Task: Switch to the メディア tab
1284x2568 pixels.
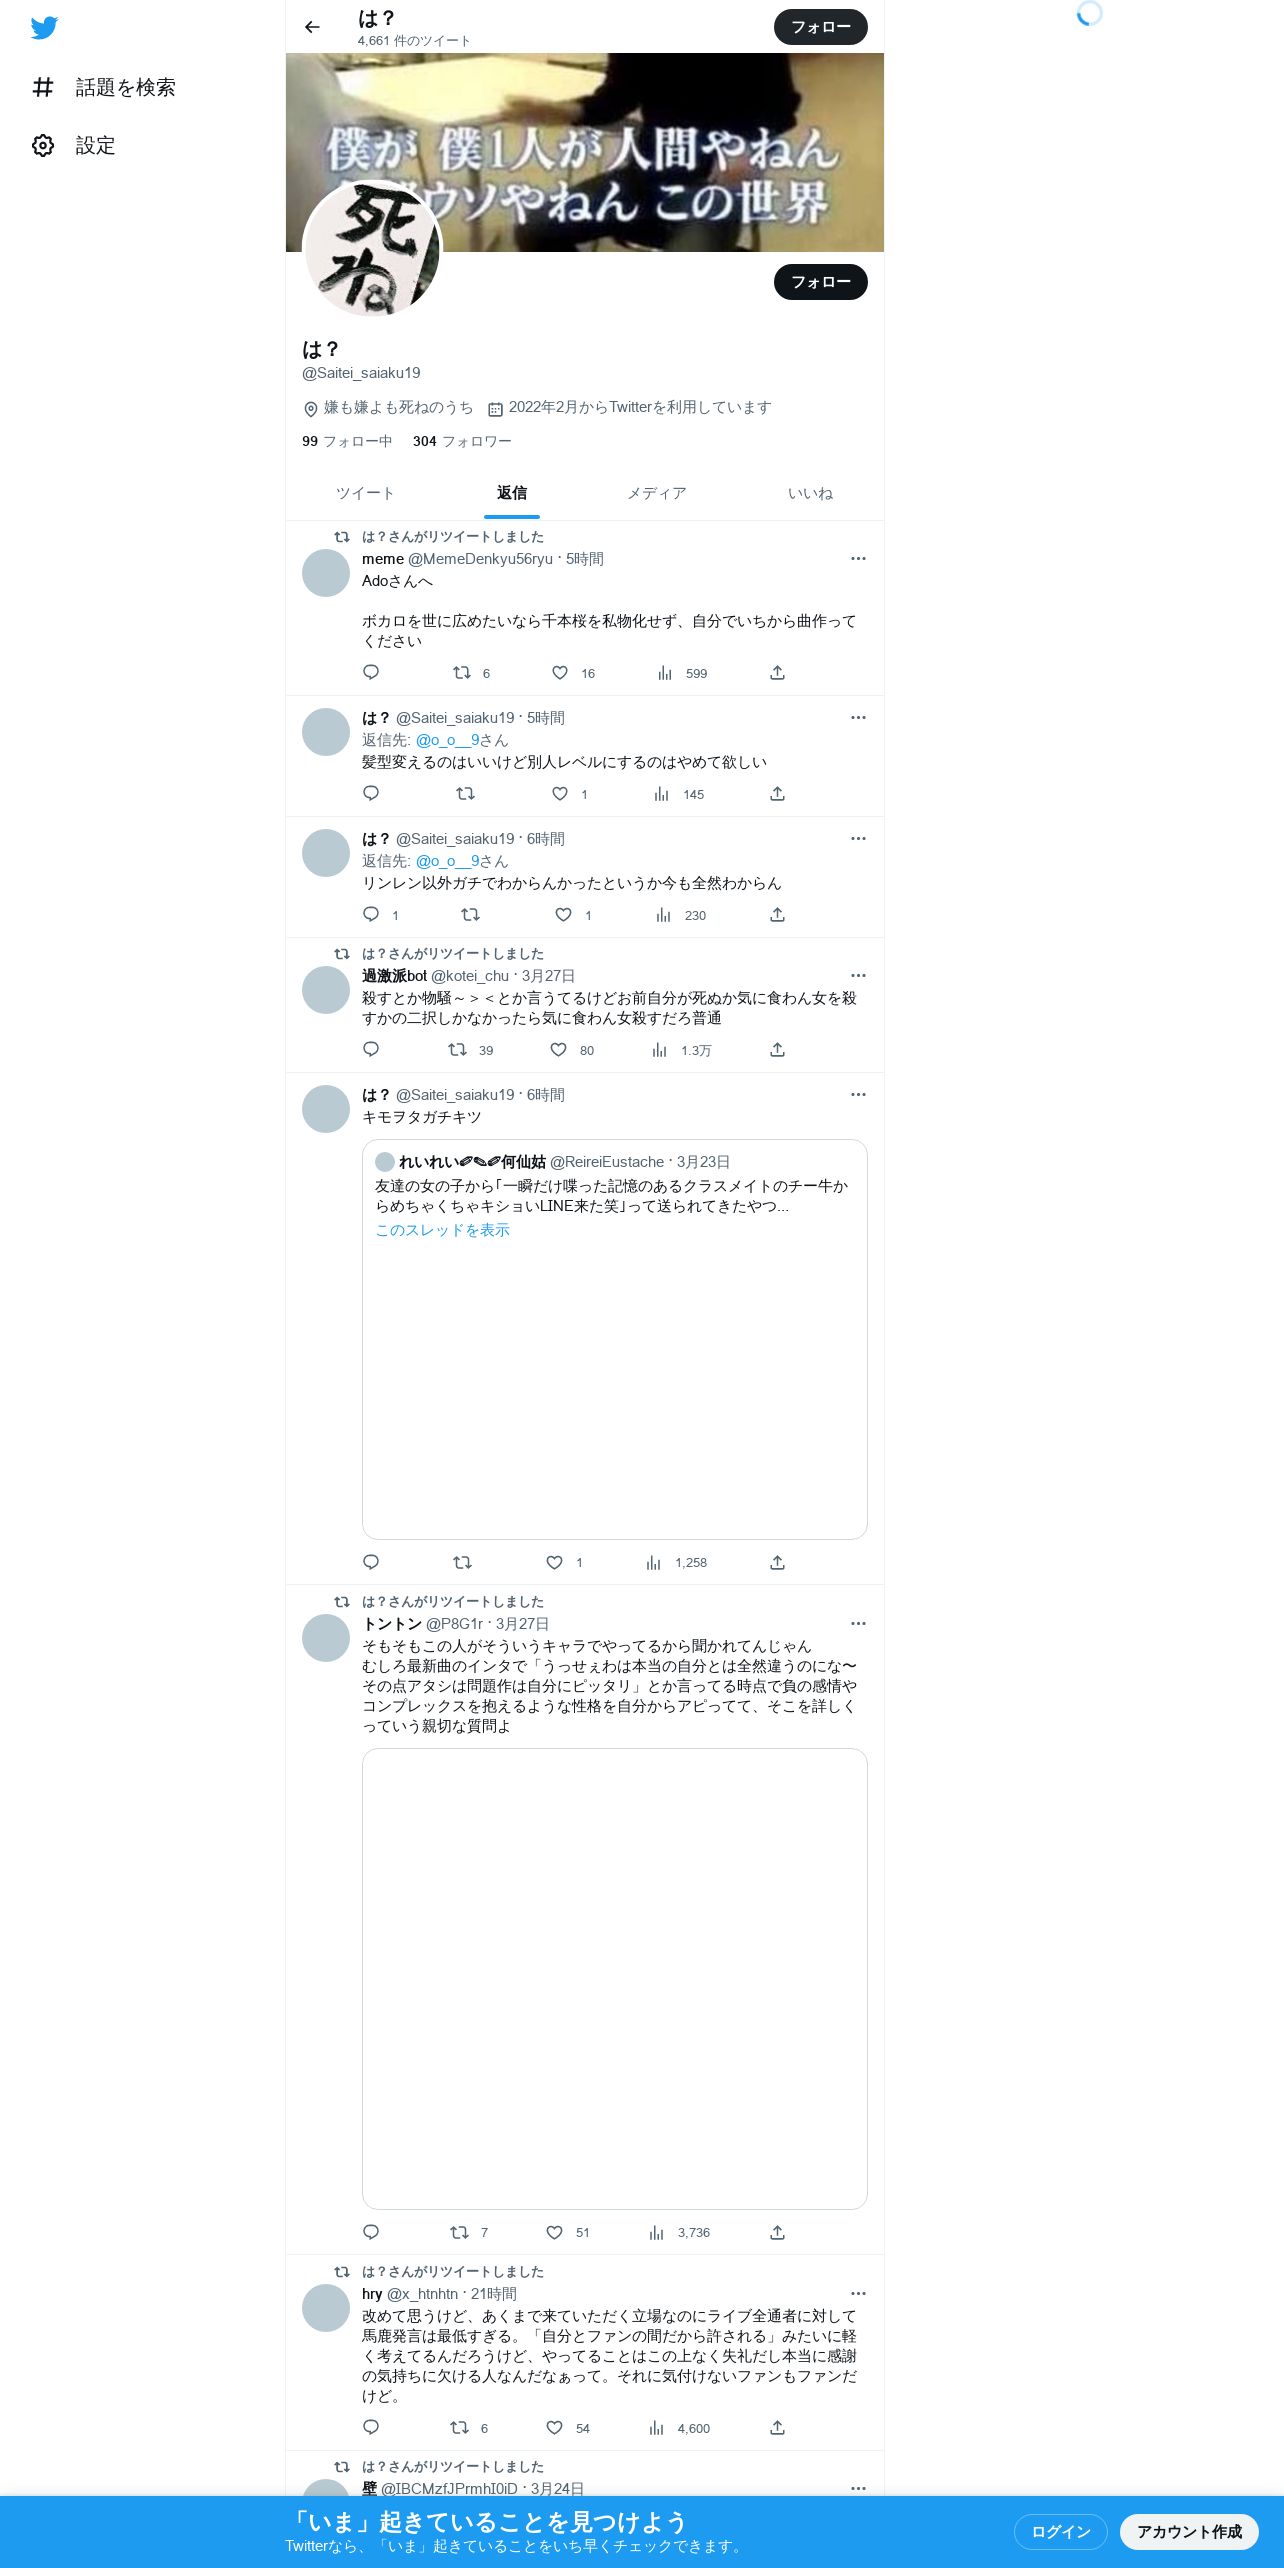Action: click(x=657, y=493)
